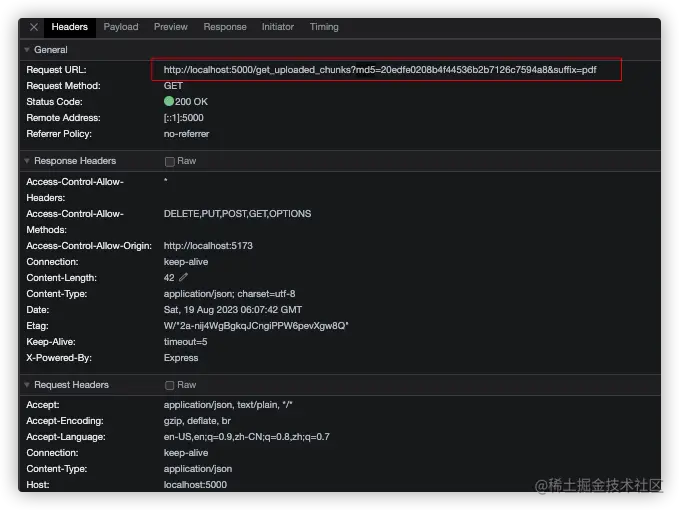Select the Date header value
Image resolution: width=679 pixels, height=510 pixels.
coord(233,310)
